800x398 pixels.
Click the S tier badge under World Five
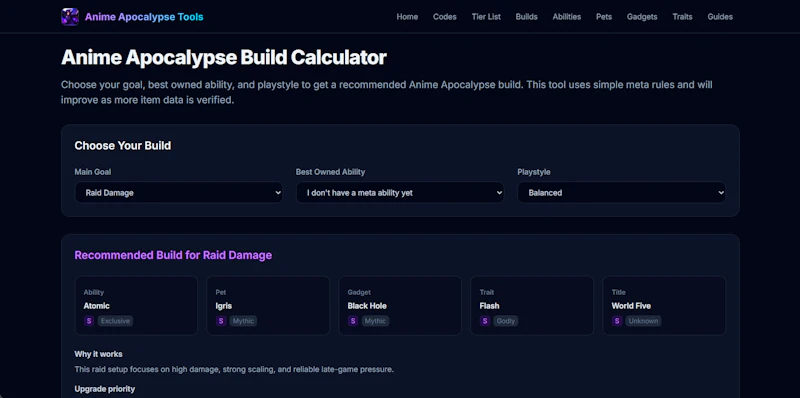617,321
